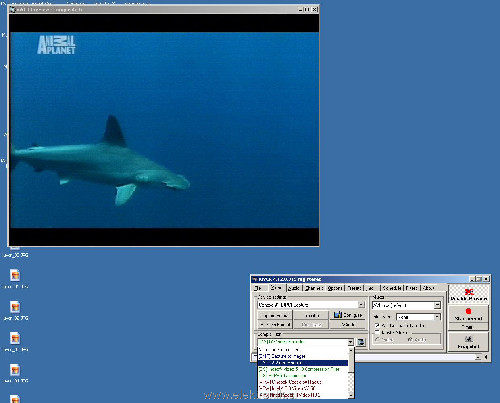The image size is (500, 403).
Task: Switch to the Video tab
Action: (x=276, y=288)
